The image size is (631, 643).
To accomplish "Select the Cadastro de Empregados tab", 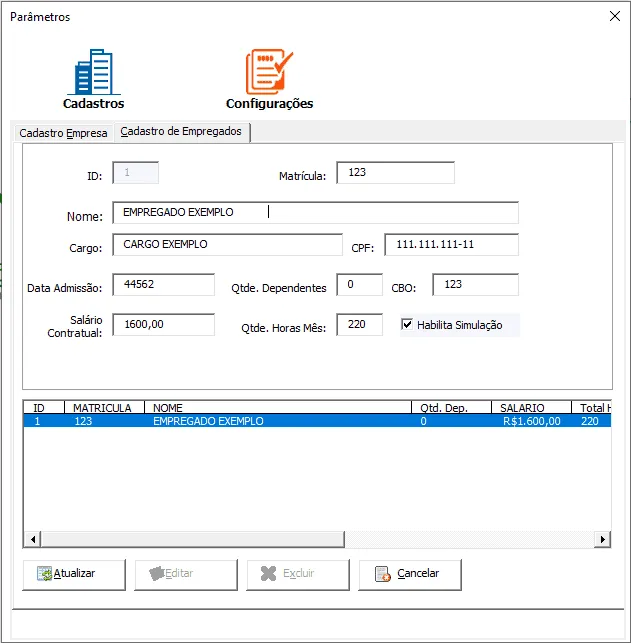I will click(x=181, y=132).
